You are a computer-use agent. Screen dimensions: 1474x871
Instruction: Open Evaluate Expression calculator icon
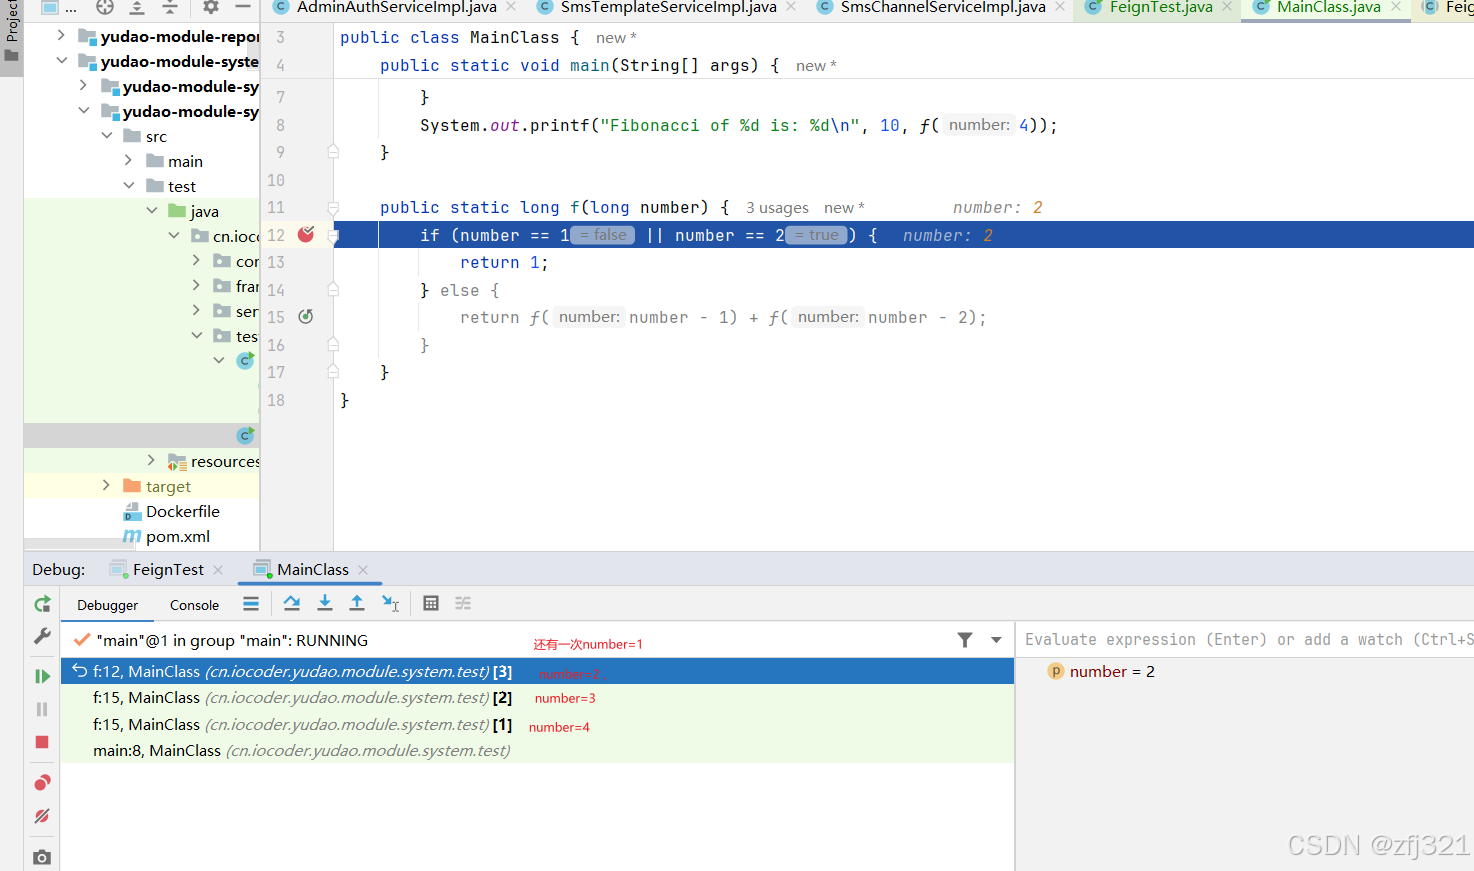point(431,603)
